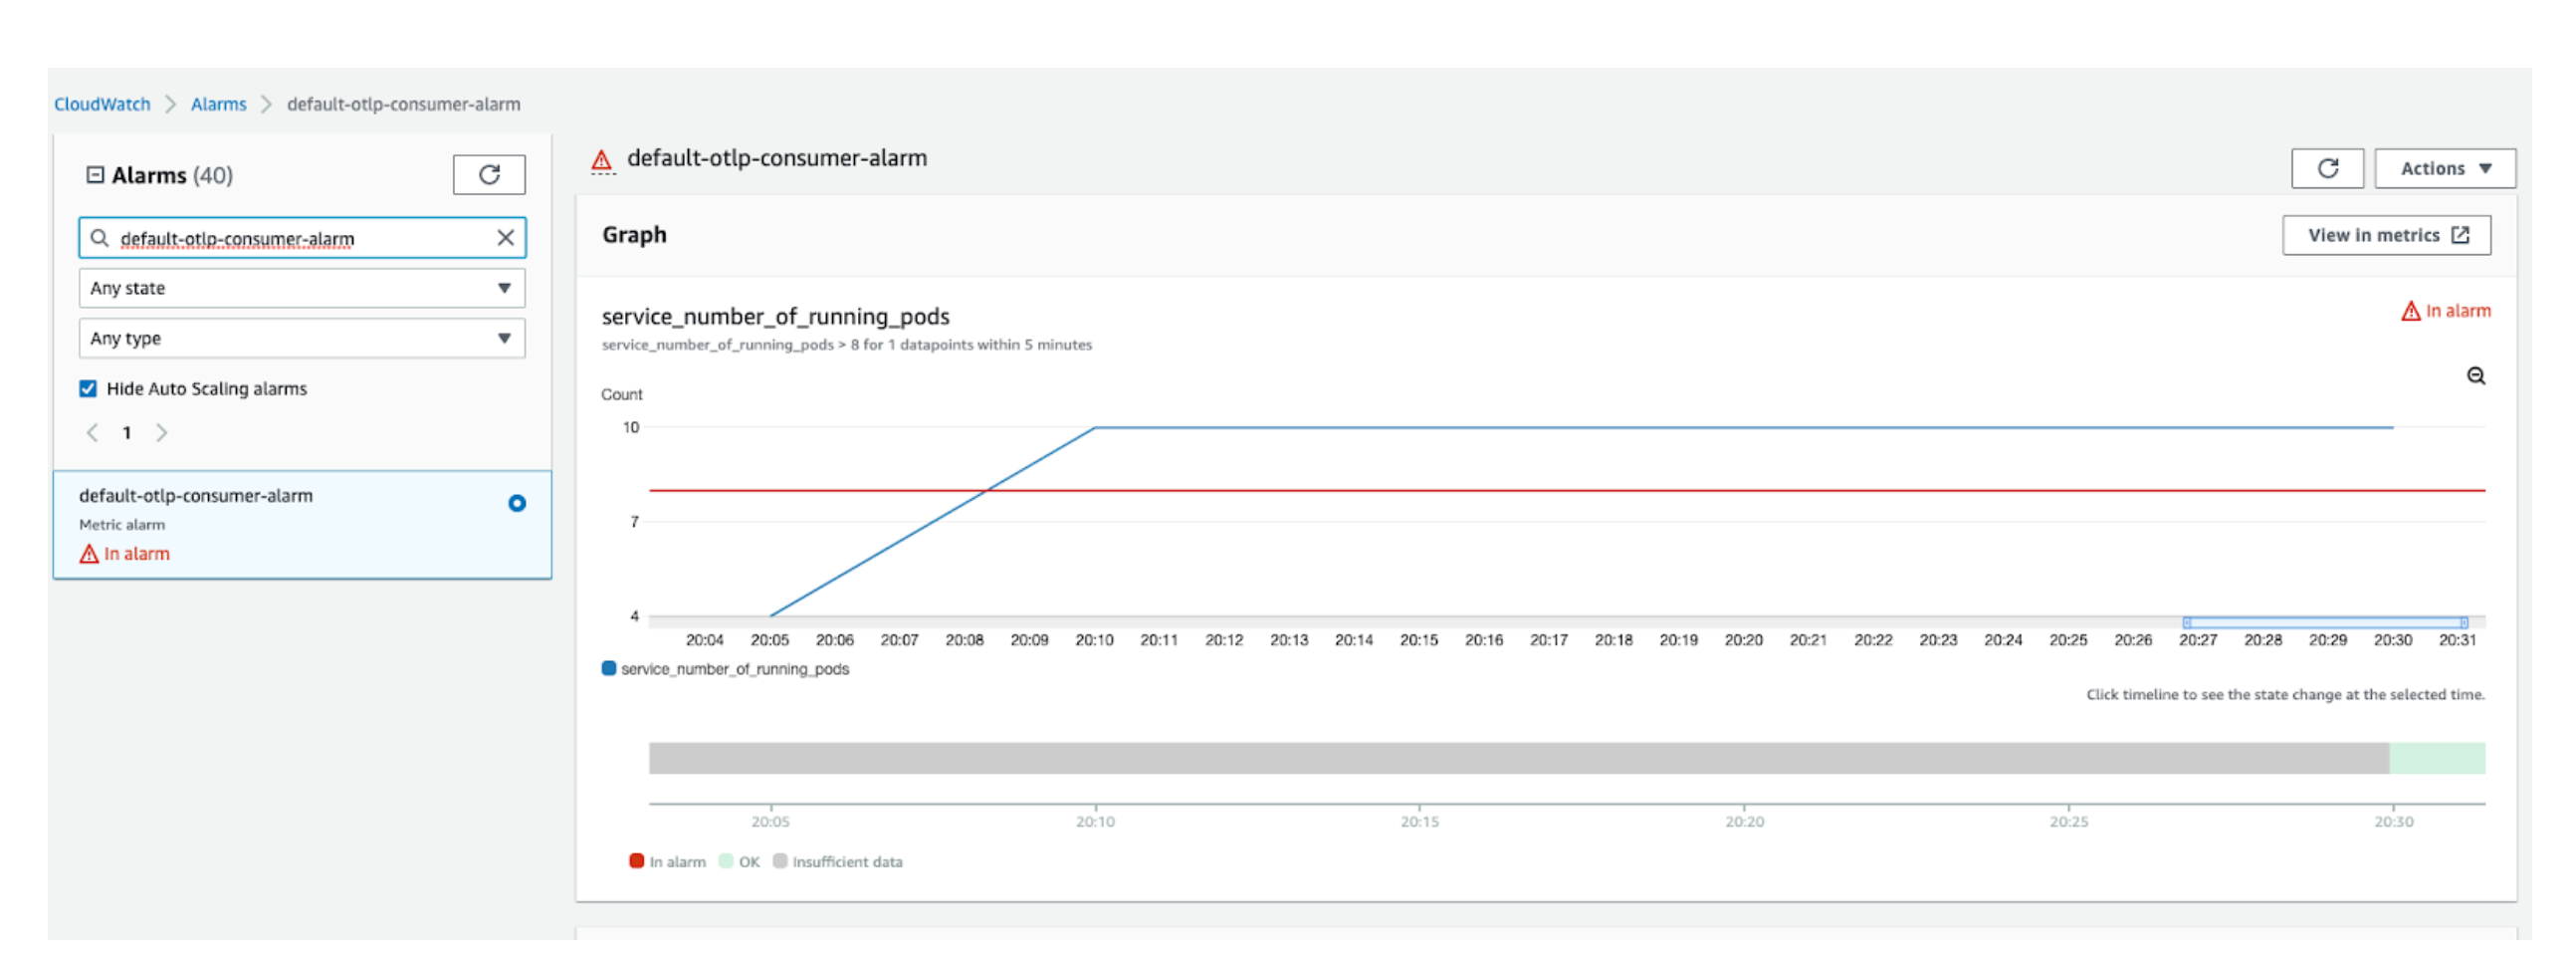The image size is (2576, 961).
Task: Click View in metrics button
Action: [2386, 235]
